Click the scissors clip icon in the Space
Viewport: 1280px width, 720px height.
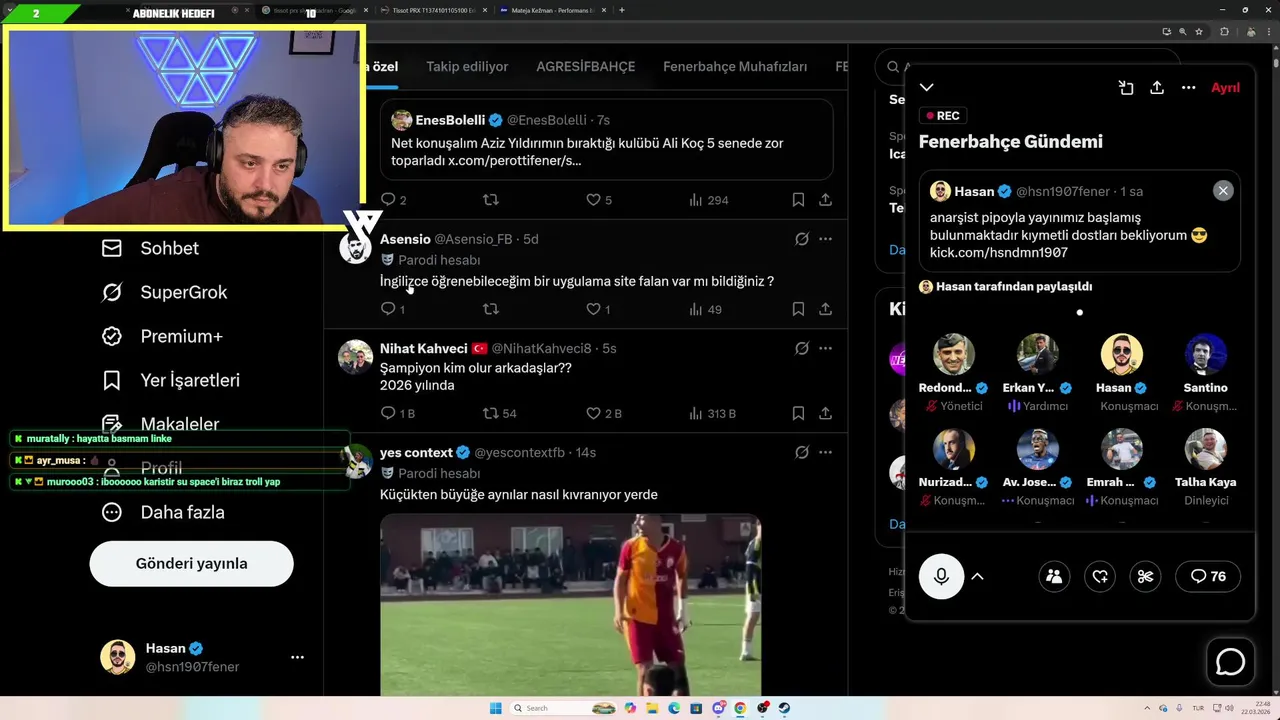pos(1146,576)
